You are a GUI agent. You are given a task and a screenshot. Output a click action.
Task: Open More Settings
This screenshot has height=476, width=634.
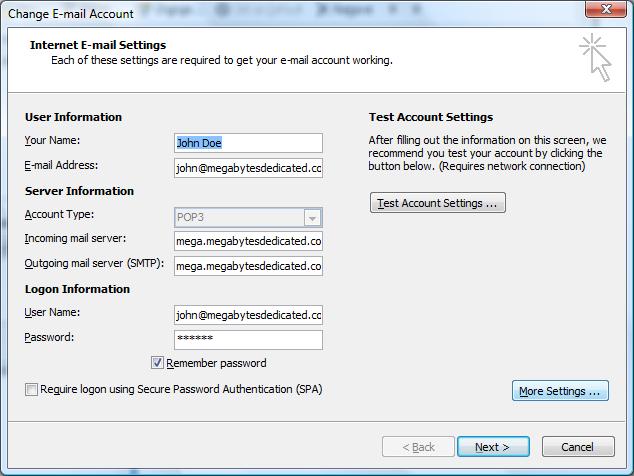tap(560, 391)
